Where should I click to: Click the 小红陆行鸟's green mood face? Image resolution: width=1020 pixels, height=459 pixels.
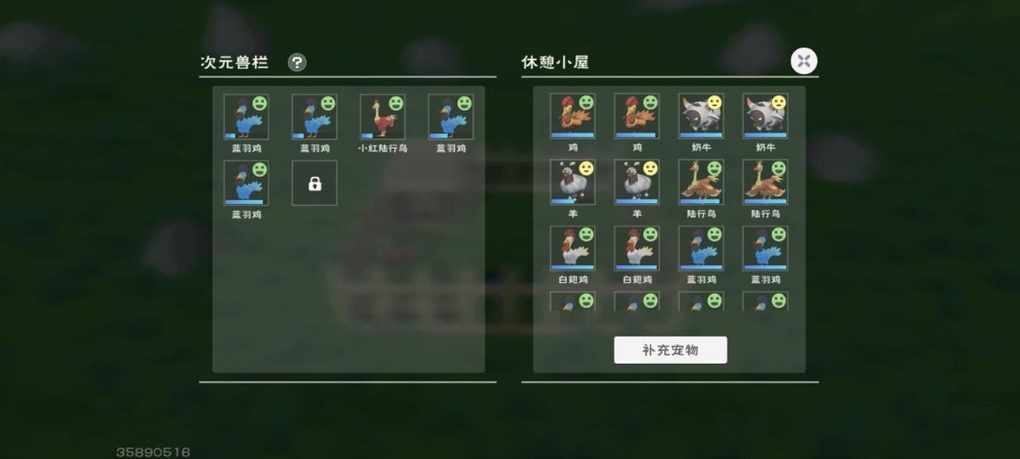[396, 103]
